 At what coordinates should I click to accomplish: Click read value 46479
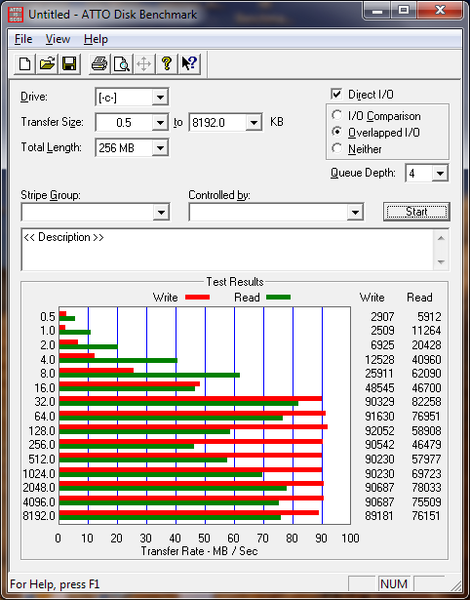pyautogui.click(x=426, y=445)
